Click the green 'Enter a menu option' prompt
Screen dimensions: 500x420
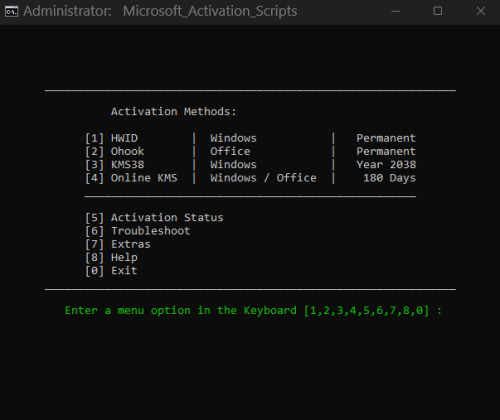pyautogui.click(x=253, y=311)
